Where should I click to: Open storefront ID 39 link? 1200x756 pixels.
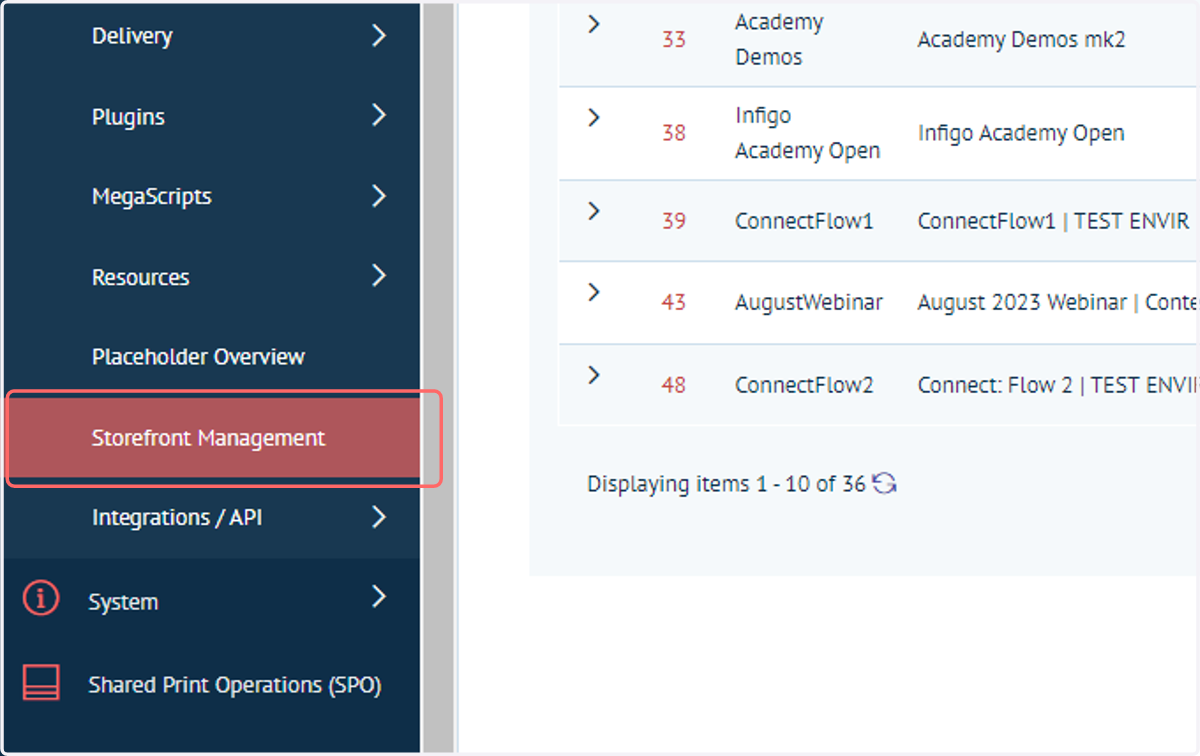(674, 222)
